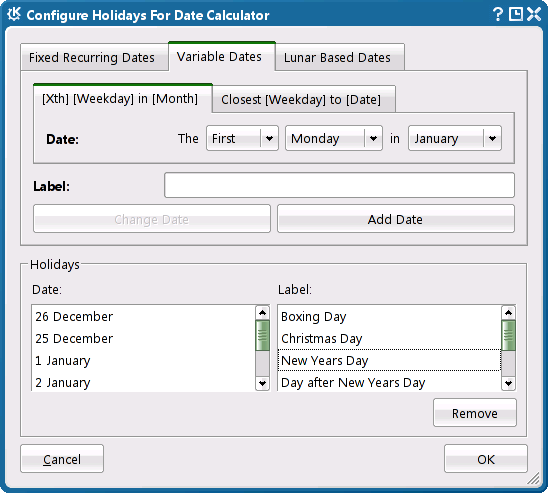Click the Add Date button
548x493 pixels.
[396, 219]
